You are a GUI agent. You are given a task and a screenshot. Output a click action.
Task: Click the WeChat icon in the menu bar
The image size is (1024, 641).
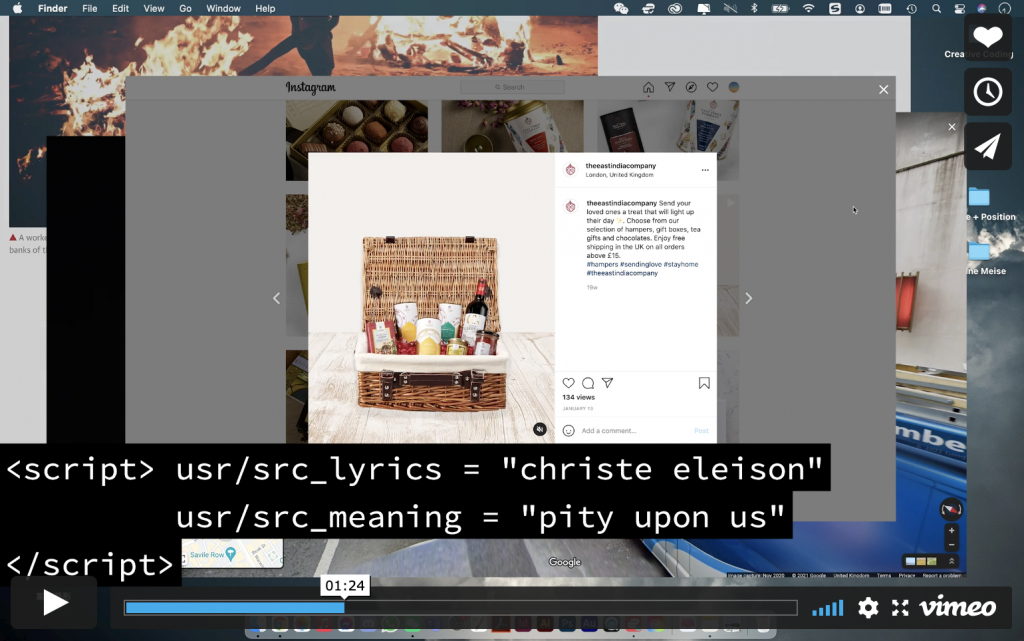[x=621, y=8]
